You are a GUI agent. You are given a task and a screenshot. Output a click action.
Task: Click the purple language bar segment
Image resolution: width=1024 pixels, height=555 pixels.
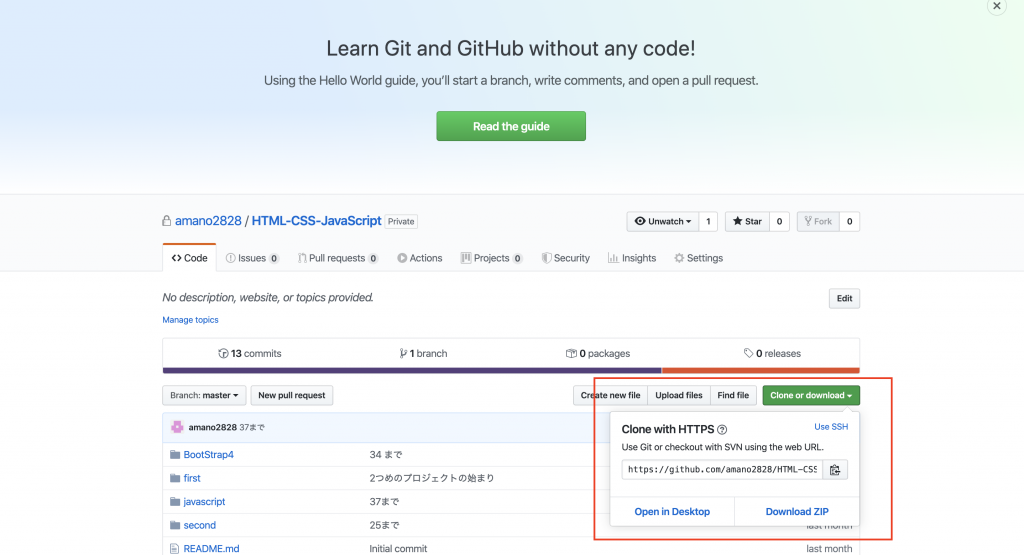coord(412,370)
